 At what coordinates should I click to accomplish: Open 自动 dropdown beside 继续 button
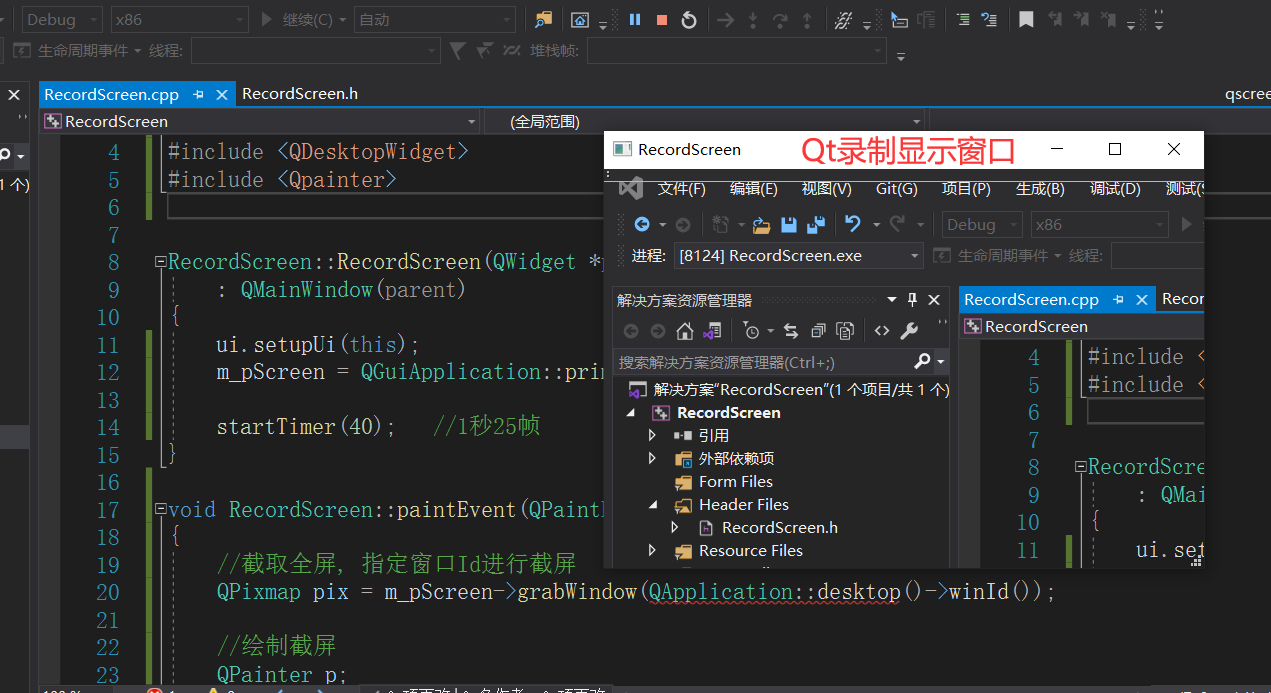tap(435, 19)
